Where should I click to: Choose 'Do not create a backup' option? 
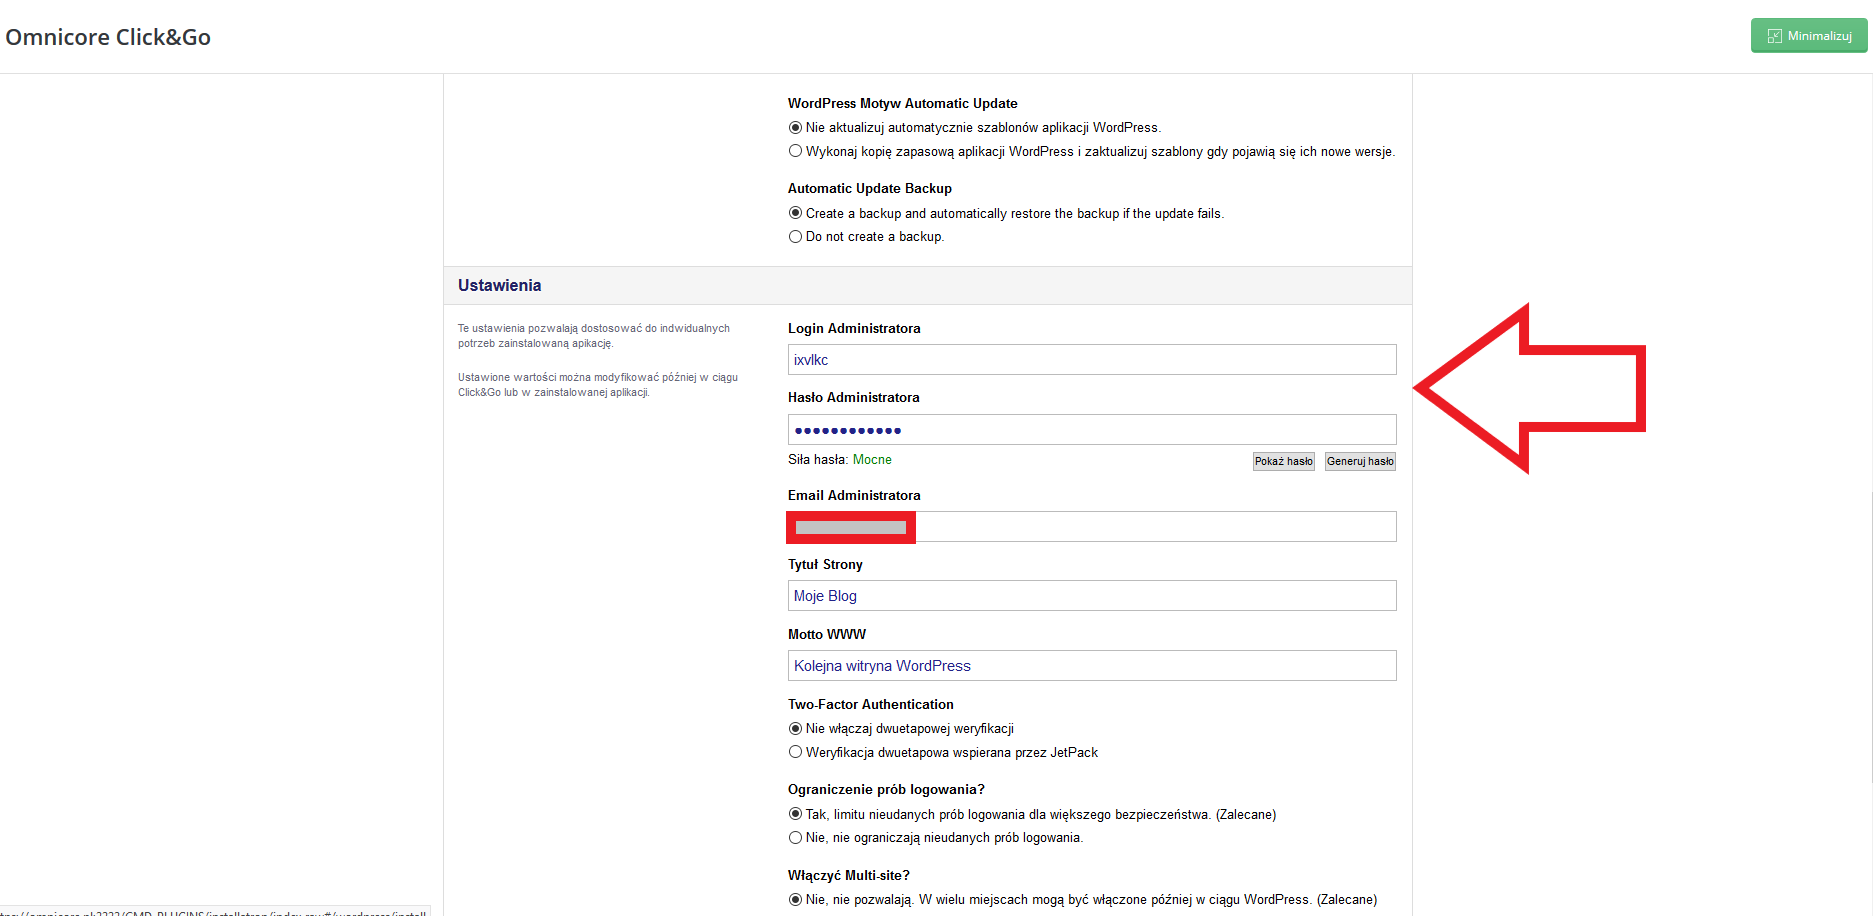point(796,237)
